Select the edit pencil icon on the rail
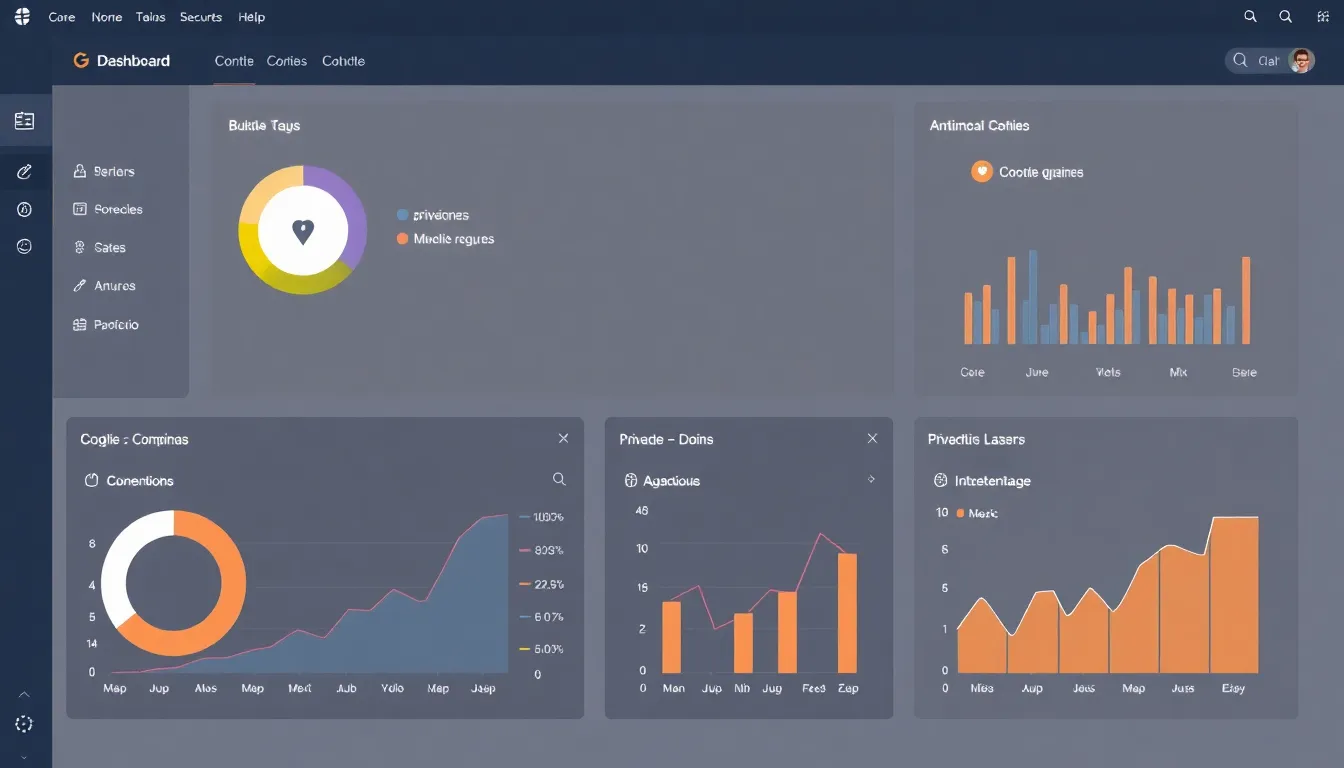 pyautogui.click(x=24, y=171)
